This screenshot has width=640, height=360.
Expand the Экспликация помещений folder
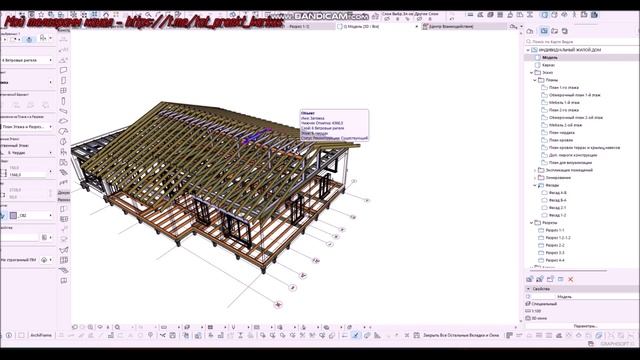click(x=535, y=170)
